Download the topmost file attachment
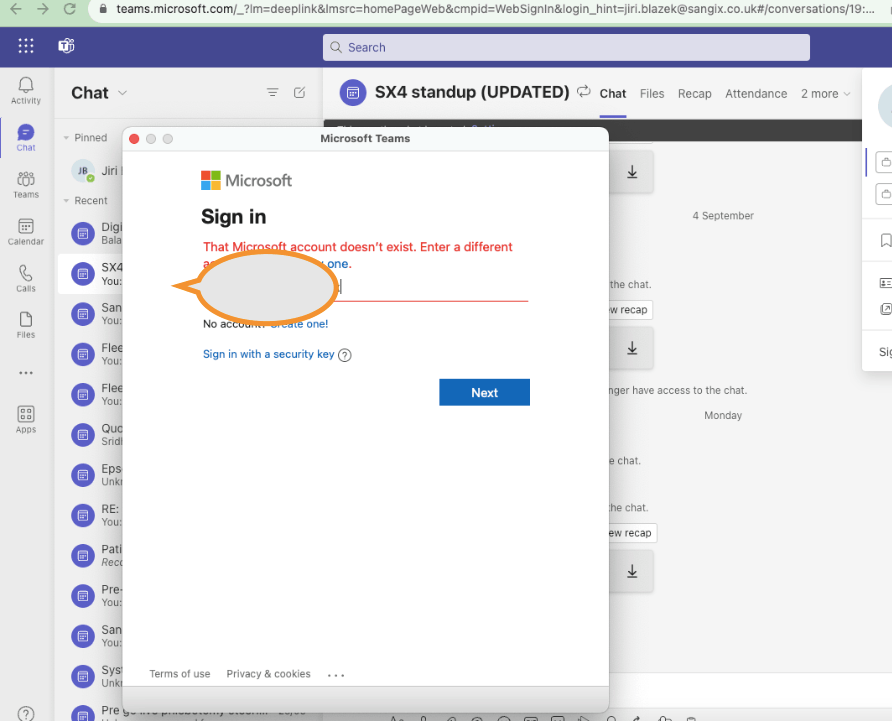892x721 pixels. point(632,172)
